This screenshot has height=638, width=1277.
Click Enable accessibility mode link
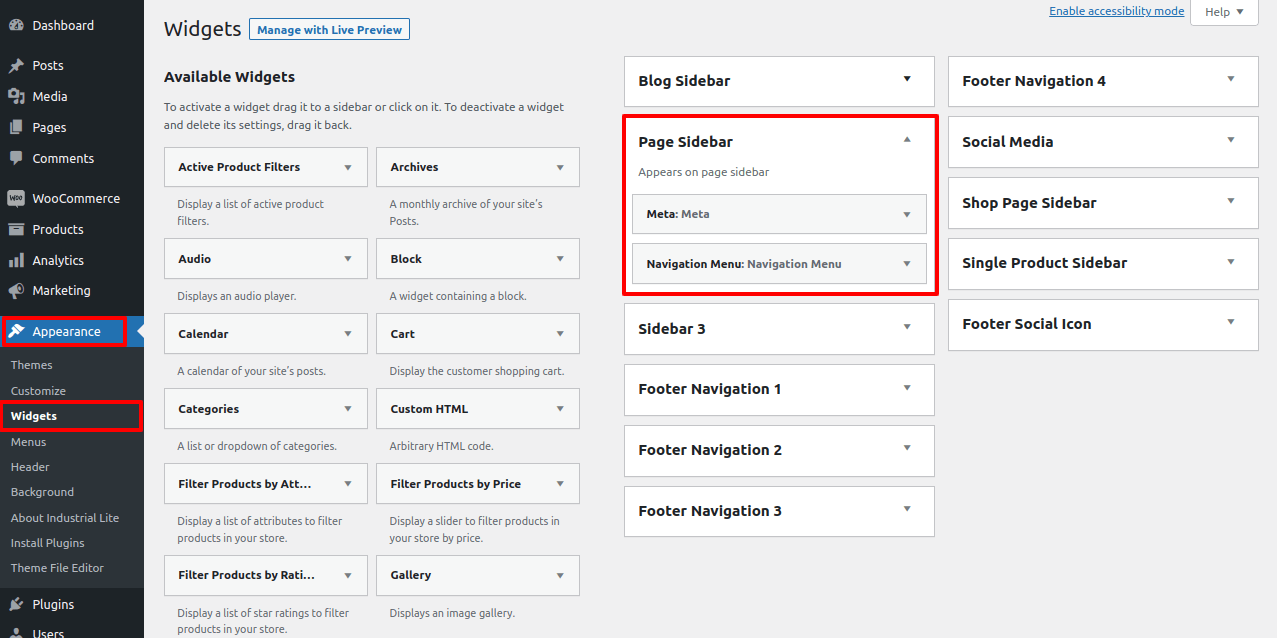tap(1116, 11)
